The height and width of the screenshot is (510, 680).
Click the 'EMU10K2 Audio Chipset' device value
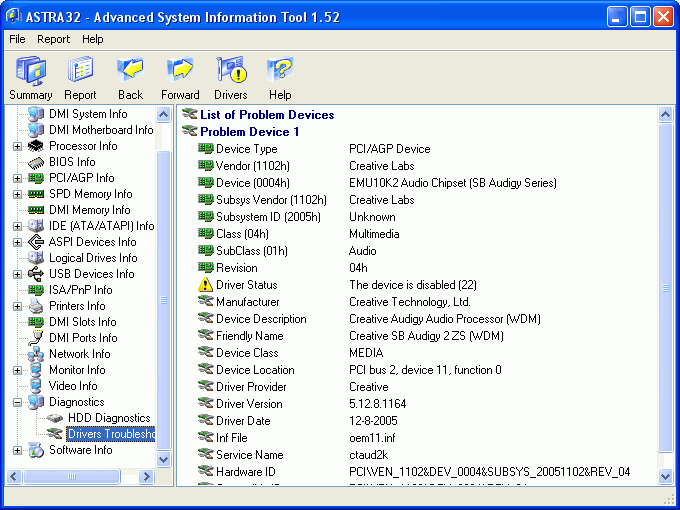tap(453, 183)
